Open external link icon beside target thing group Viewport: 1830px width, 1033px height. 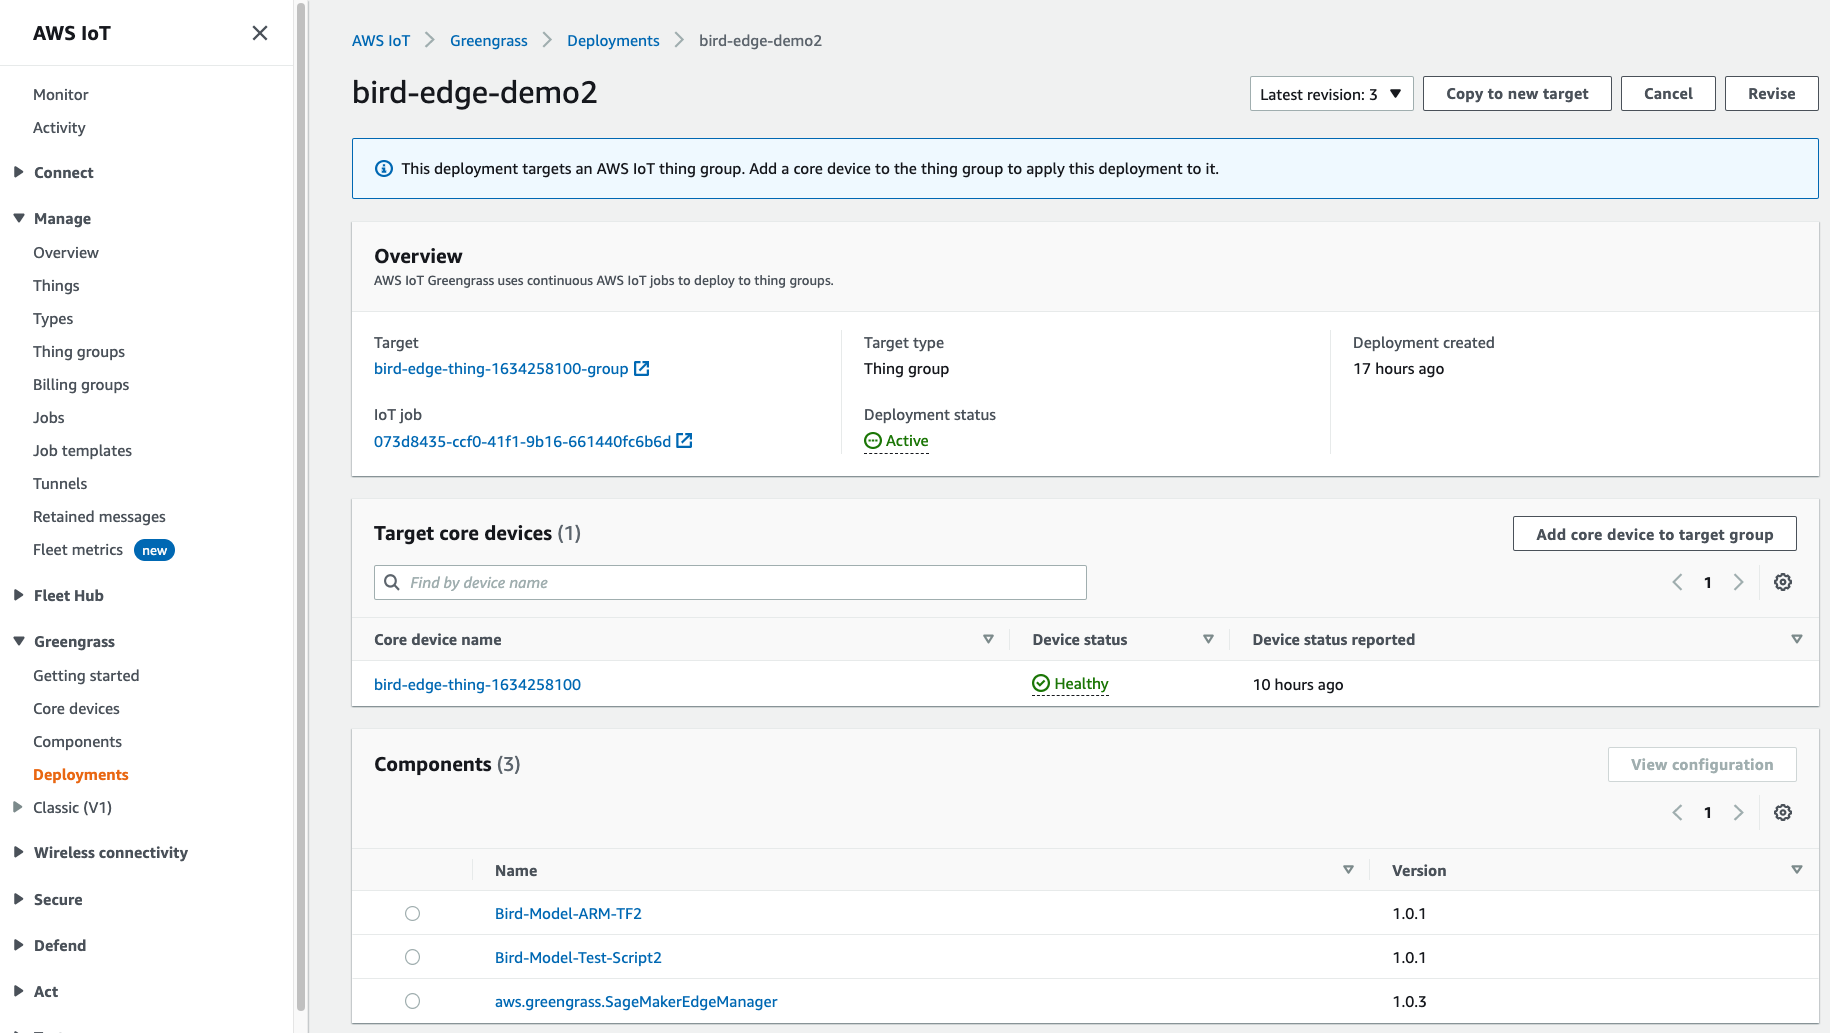(x=642, y=369)
